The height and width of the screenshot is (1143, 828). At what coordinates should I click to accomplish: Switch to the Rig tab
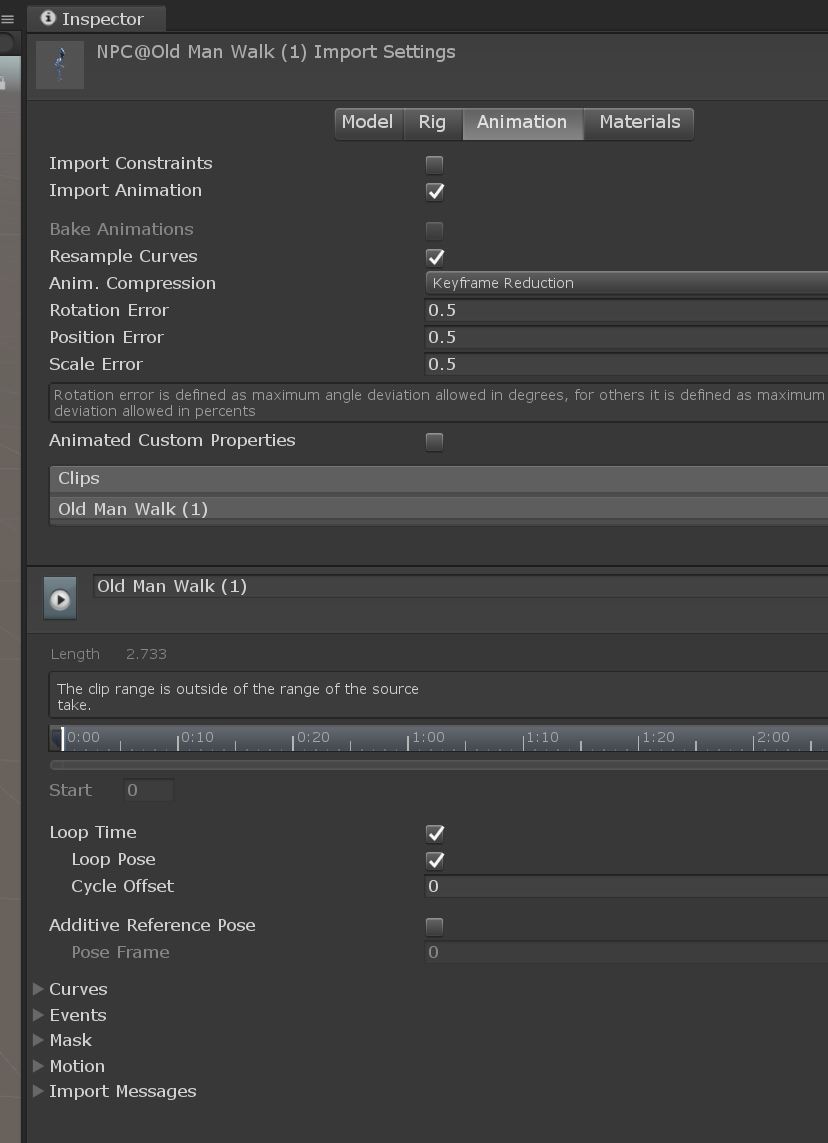point(432,122)
